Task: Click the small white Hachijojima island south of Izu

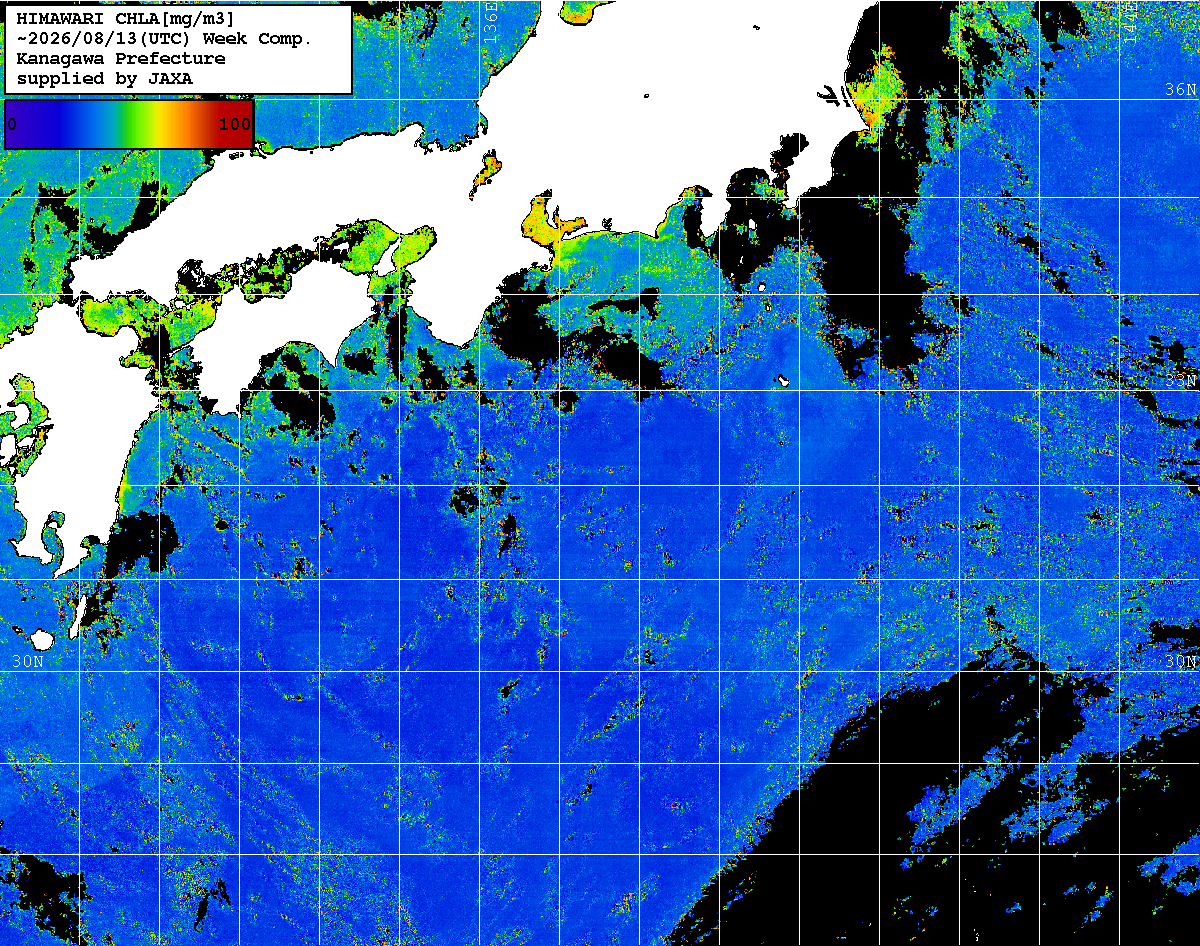Action: 783,381
